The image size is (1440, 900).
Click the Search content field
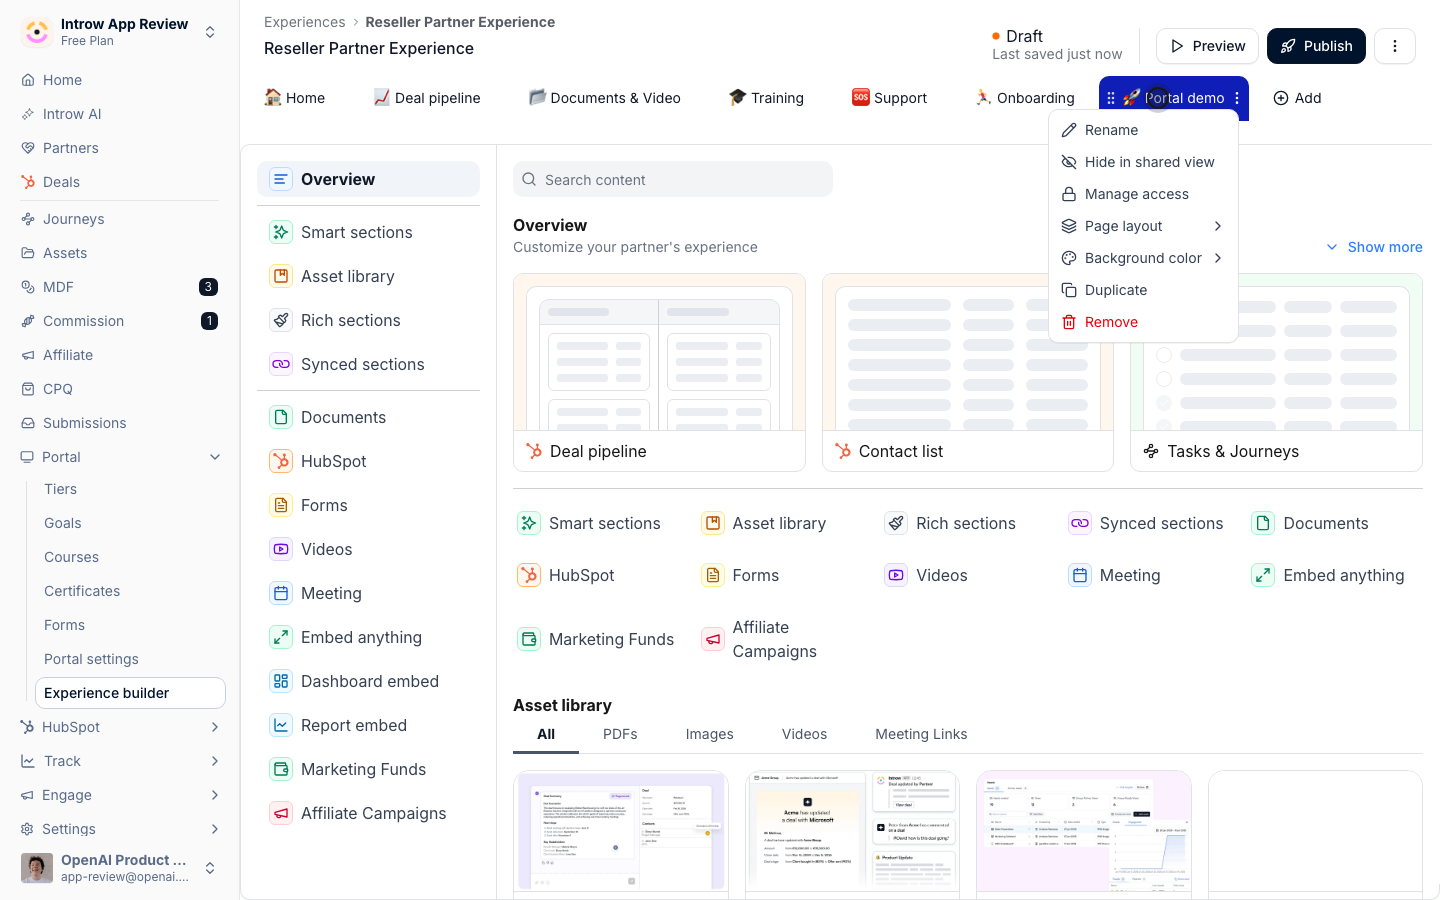pos(673,180)
